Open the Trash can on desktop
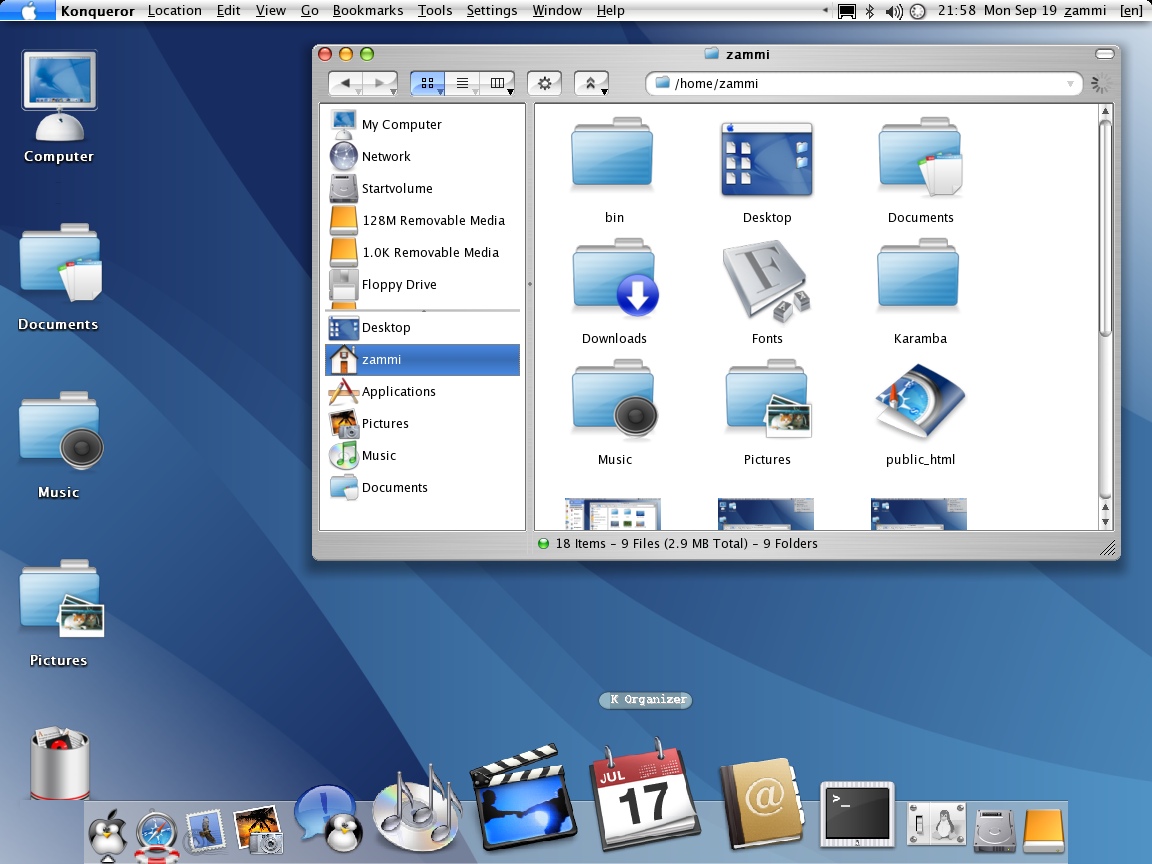This screenshot has height=864, width=1152. tap(60, 763)
